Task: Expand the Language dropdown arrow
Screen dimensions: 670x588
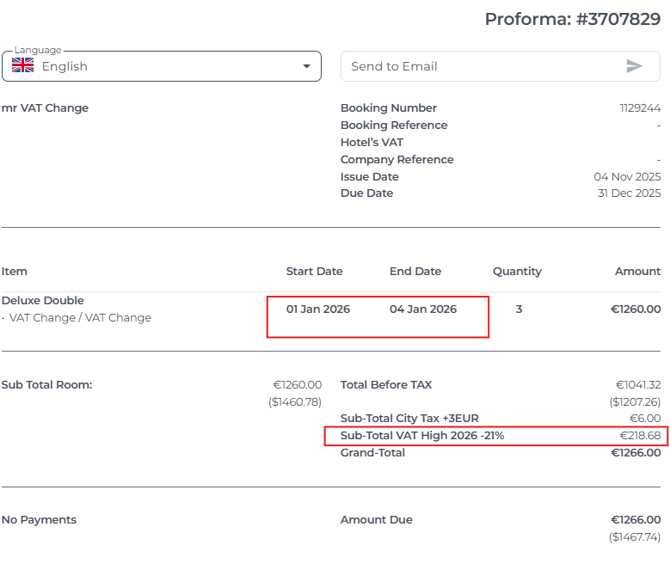Action: coord(306,67)
